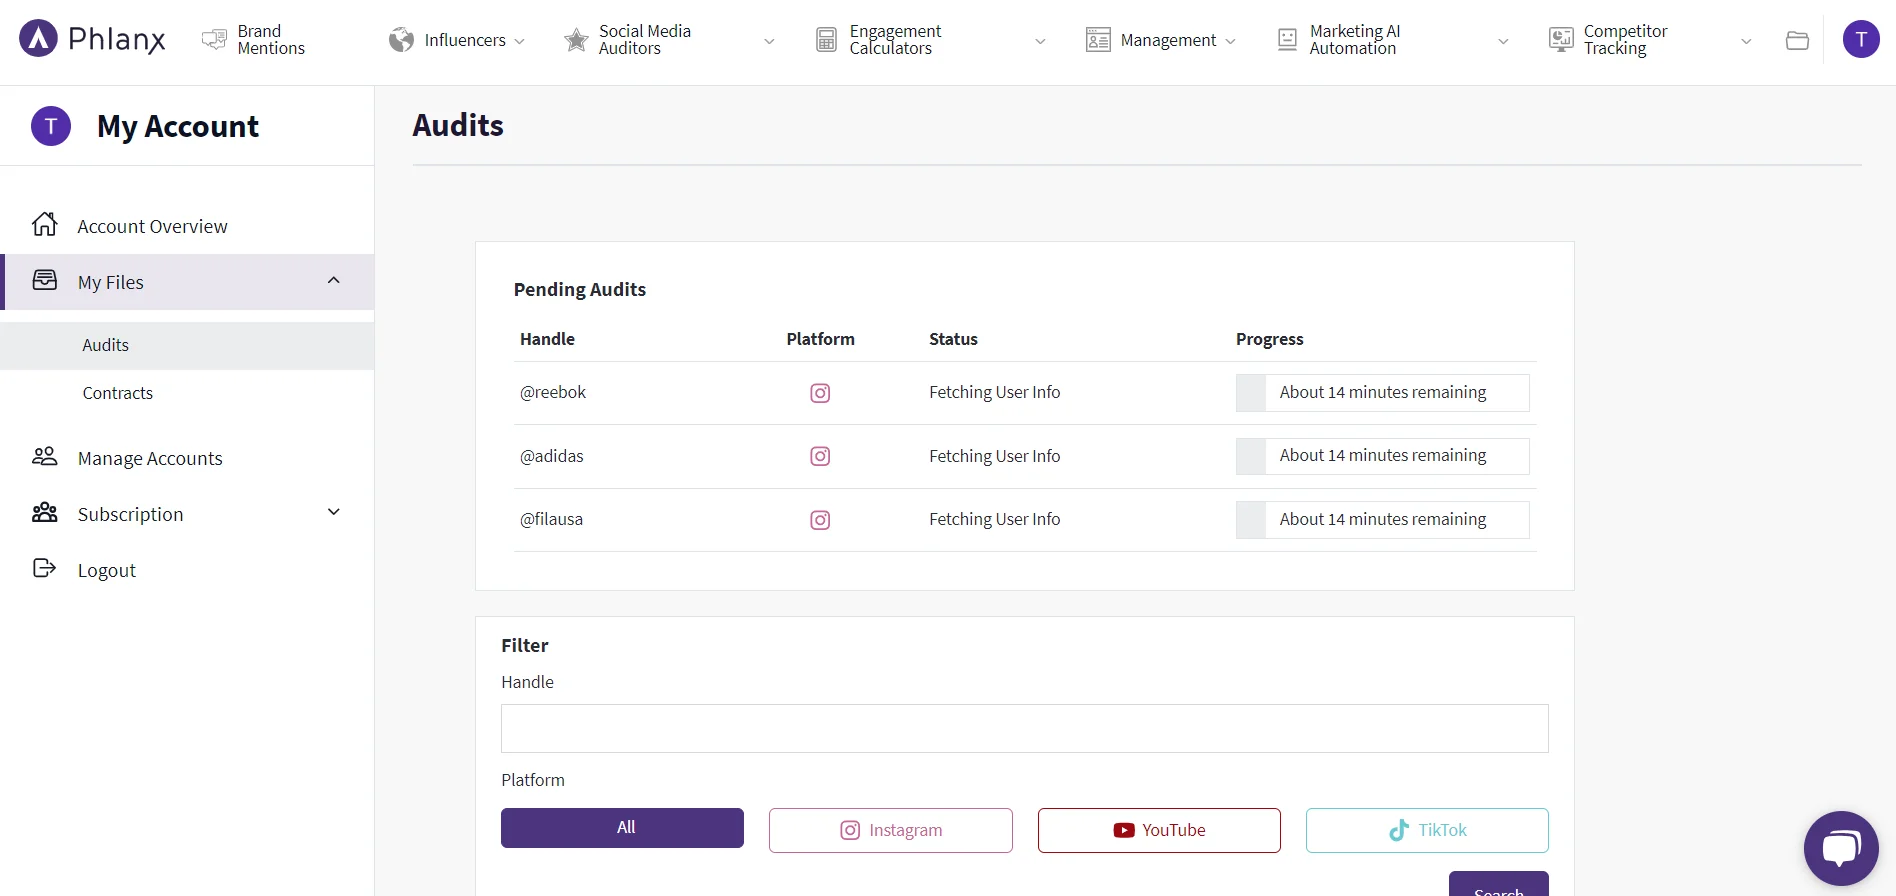Click the @reebok progress bar
The image size is (1896, 896).
click(1383, 393)
